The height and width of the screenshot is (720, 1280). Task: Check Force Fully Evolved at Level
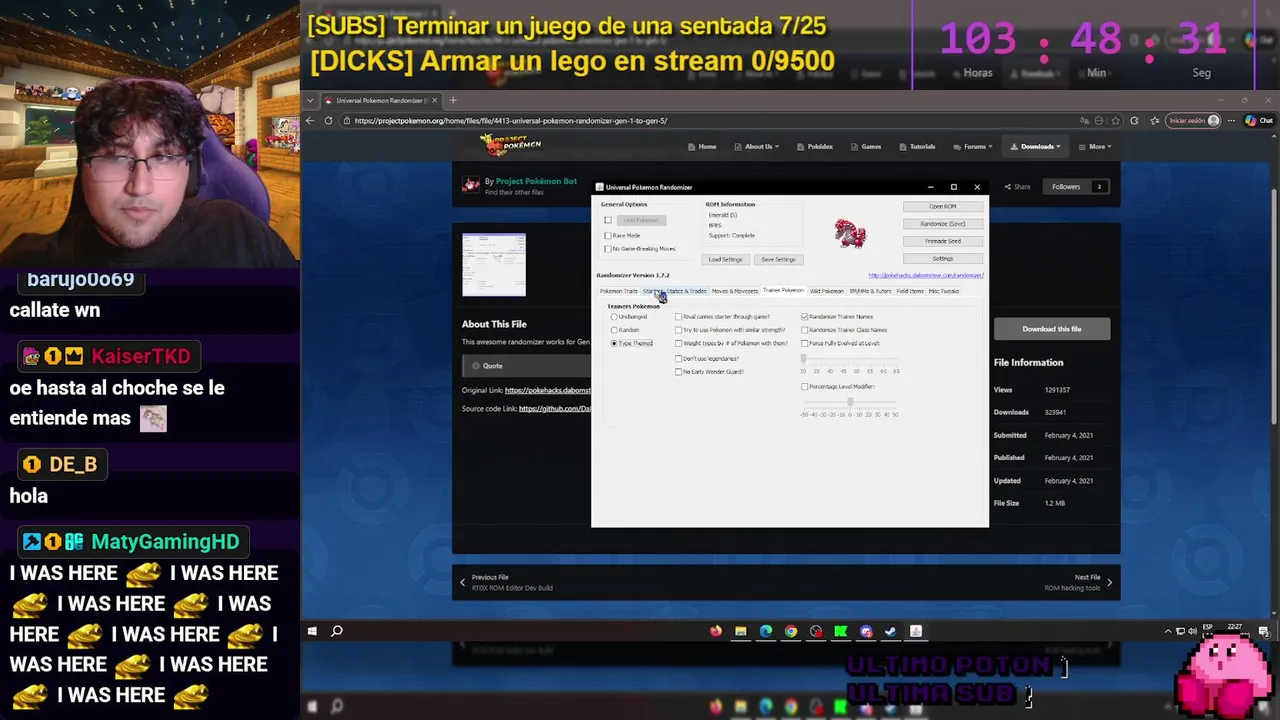(805, 343)
